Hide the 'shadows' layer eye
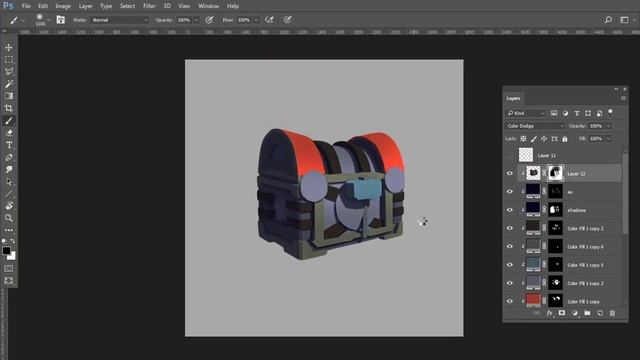640x360 pixels. (x=510, y=210)
